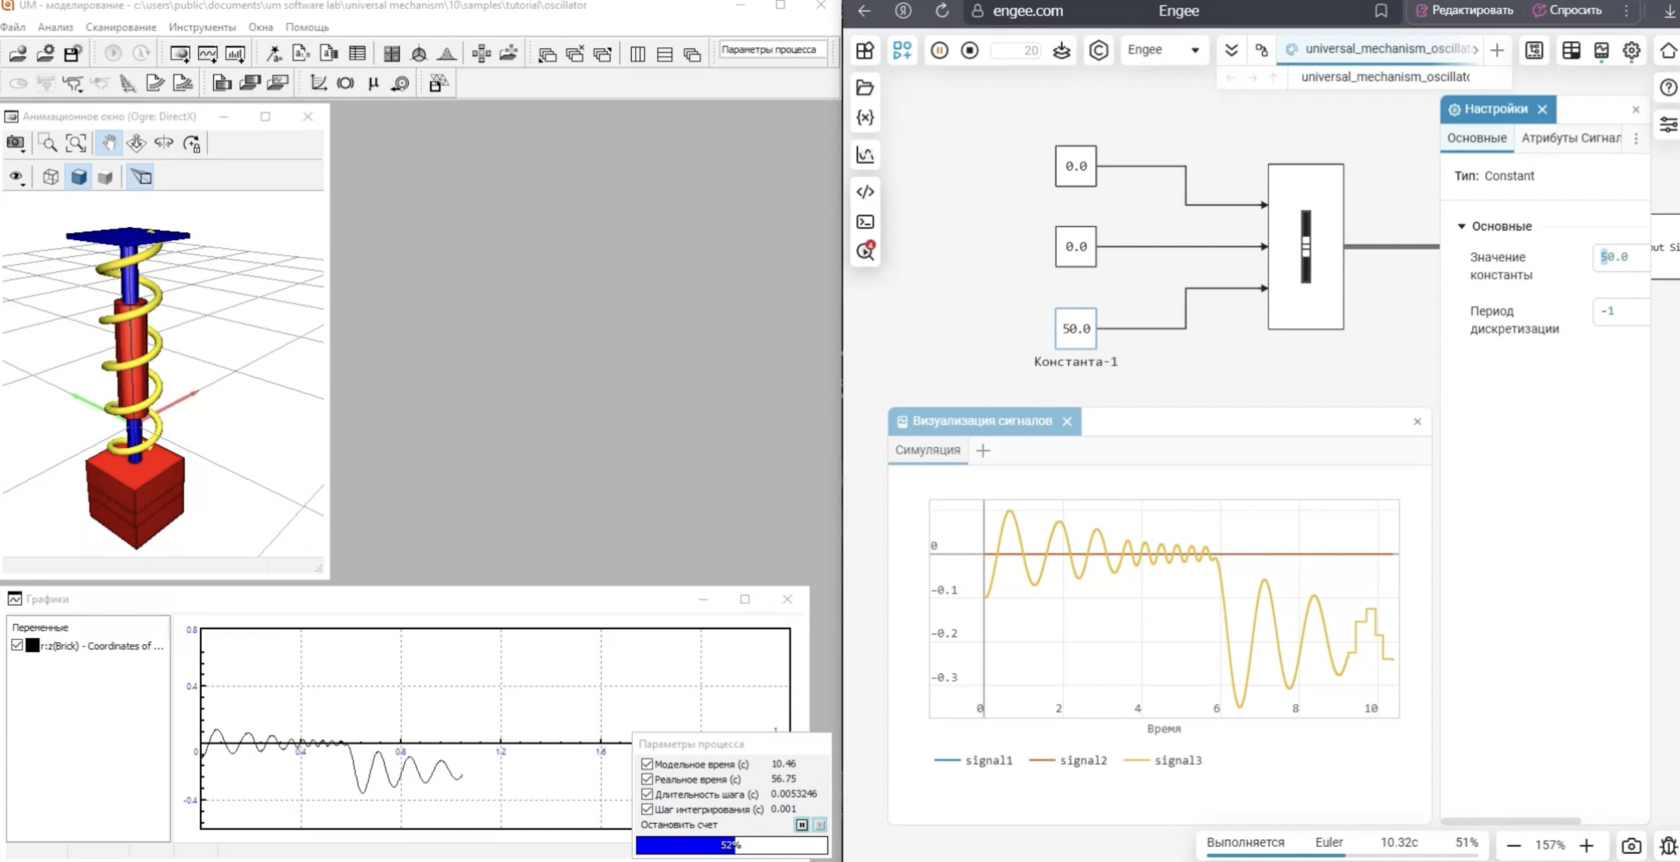1680x862 pixels.
Task: Open the eye visibility dropdown in animation window
Action: (x=16, y=177)
